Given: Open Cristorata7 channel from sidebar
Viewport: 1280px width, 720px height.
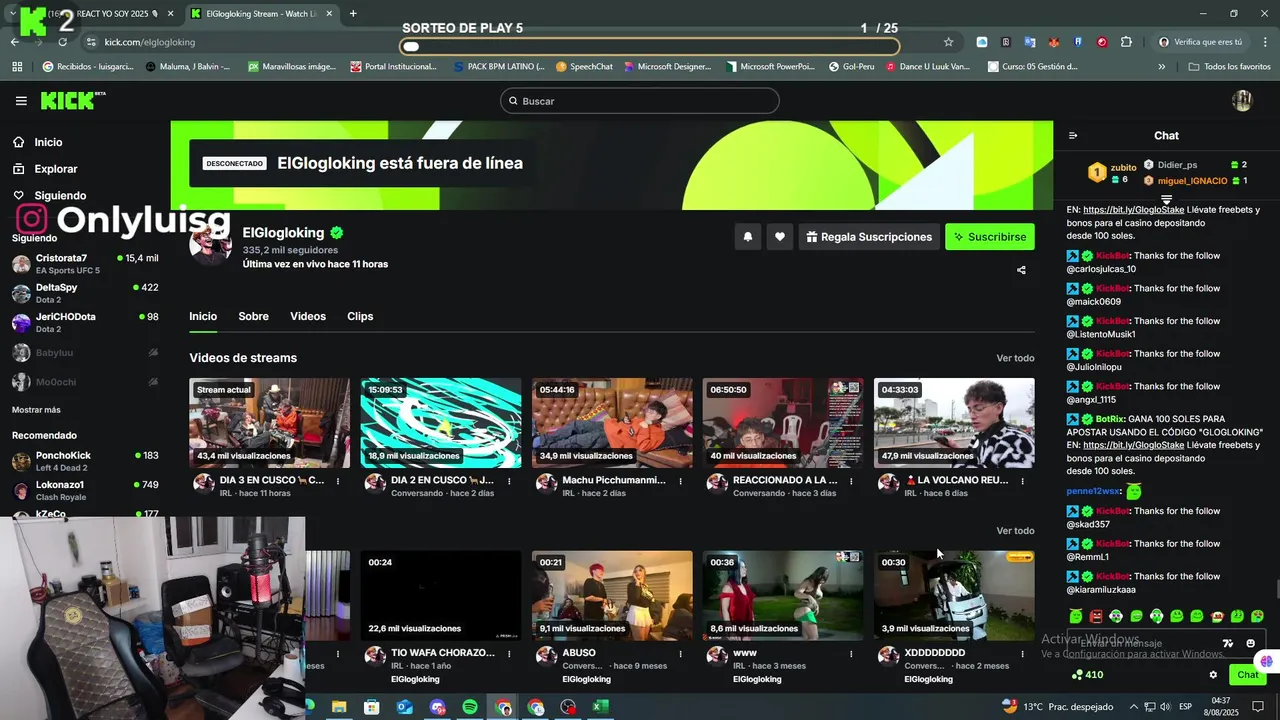Looking at the screenshot, I should coord(85,264).
